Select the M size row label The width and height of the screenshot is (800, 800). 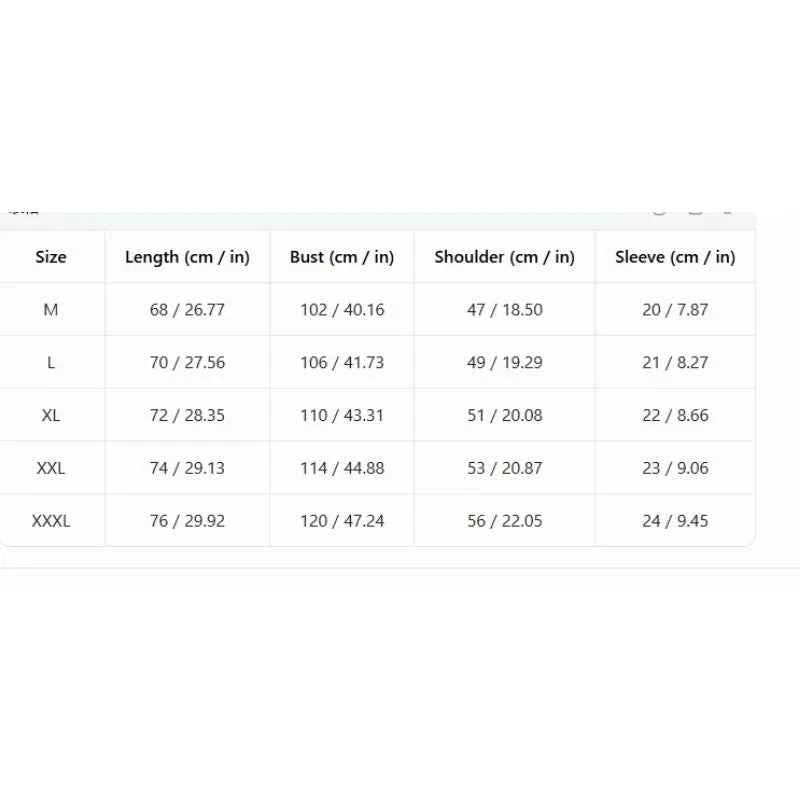click(51, 309)
